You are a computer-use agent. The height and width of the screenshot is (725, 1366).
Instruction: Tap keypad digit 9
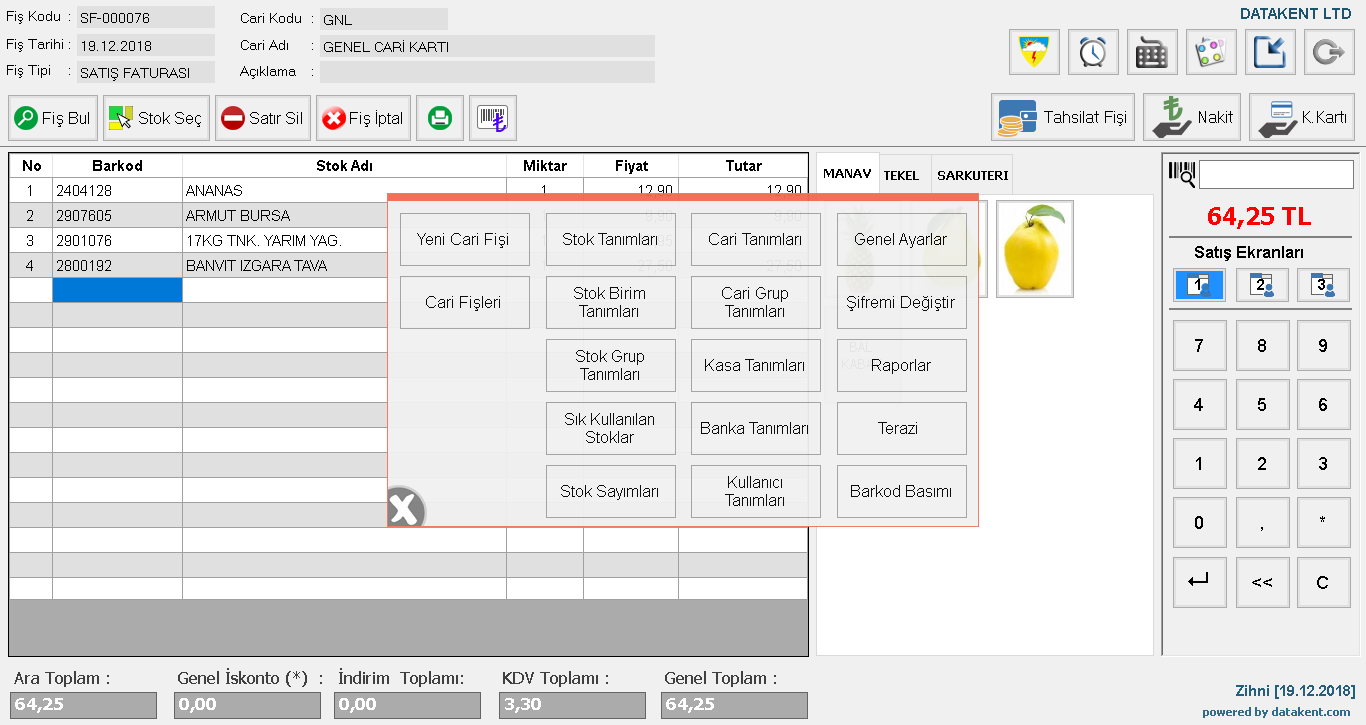[x=1323, y=346]
